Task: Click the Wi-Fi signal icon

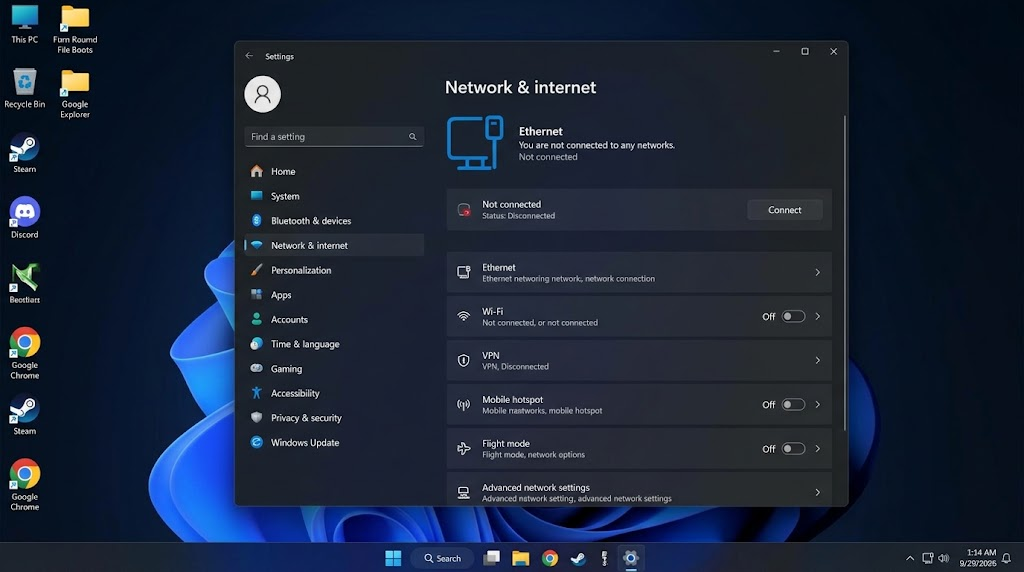Action: pos(464,316)
